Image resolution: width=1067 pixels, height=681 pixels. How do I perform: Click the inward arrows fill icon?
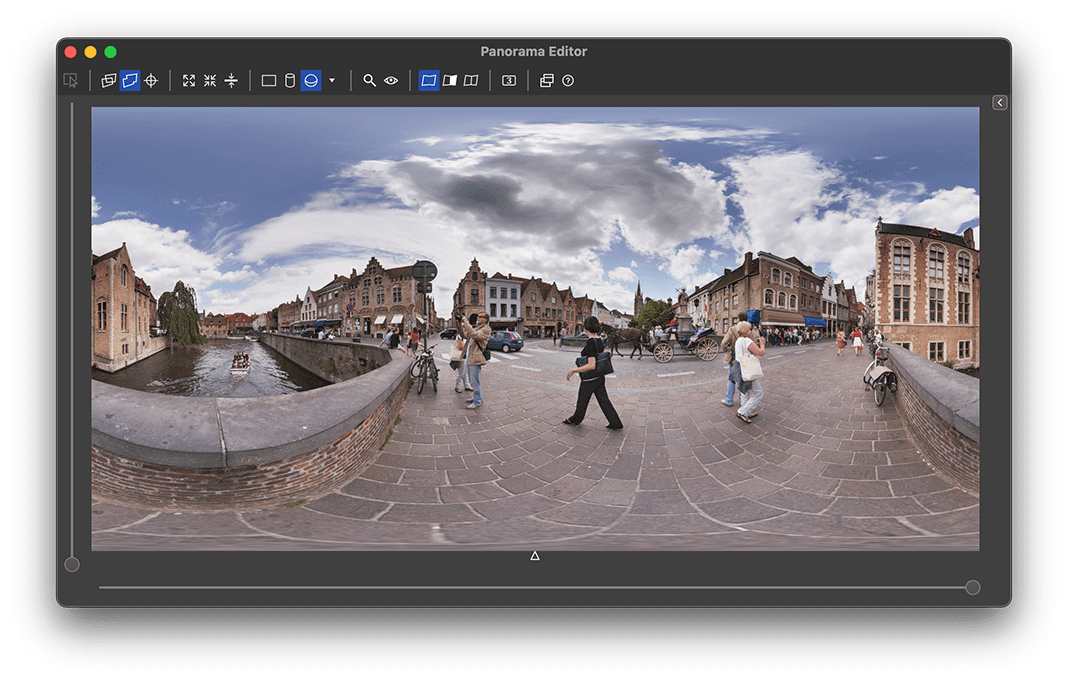point(210,81)
